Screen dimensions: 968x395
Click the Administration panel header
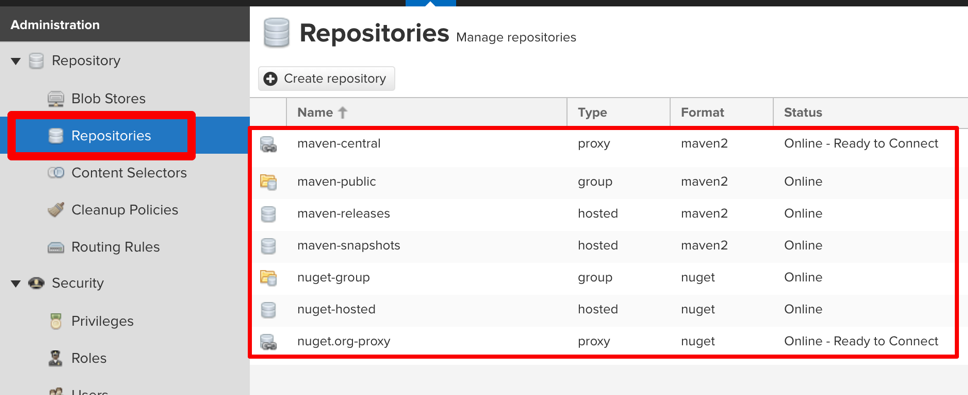125,25
